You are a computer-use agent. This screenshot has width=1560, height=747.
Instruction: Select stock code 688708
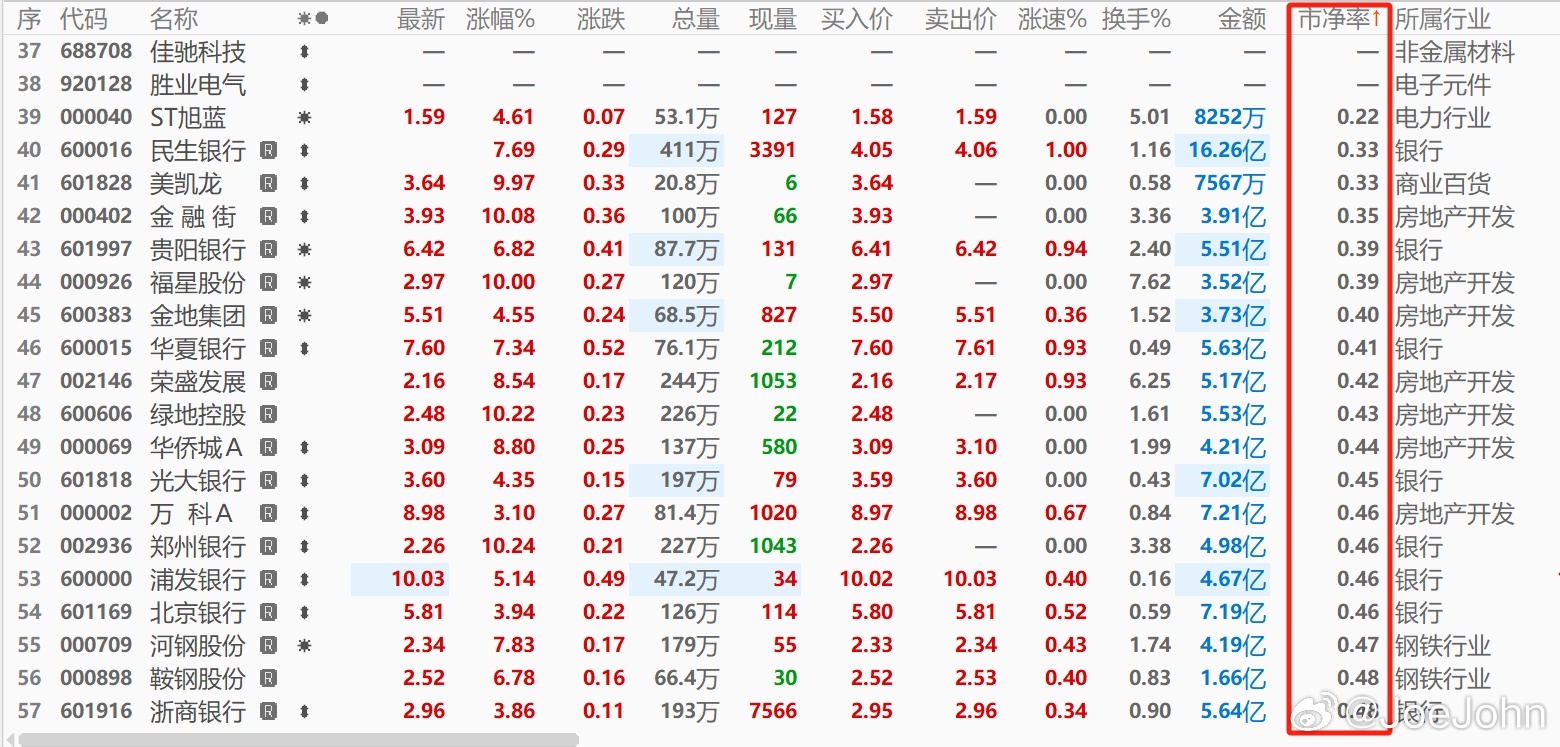(x=96, y=52)
